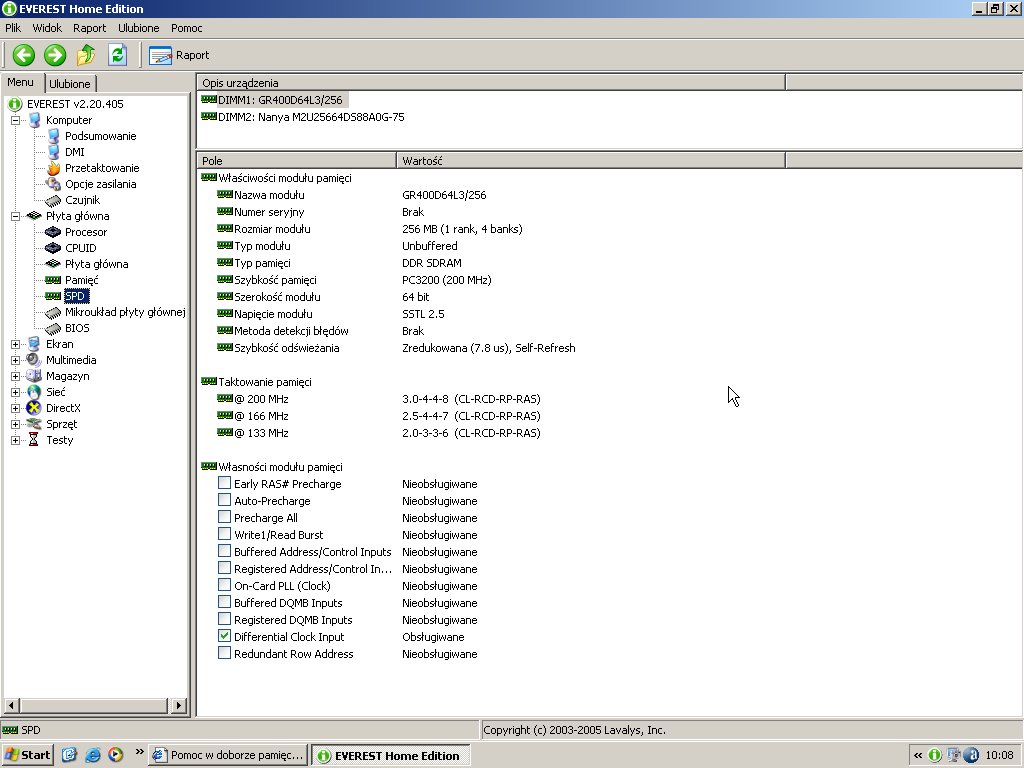Open the Widok menu

click(47, 28)
